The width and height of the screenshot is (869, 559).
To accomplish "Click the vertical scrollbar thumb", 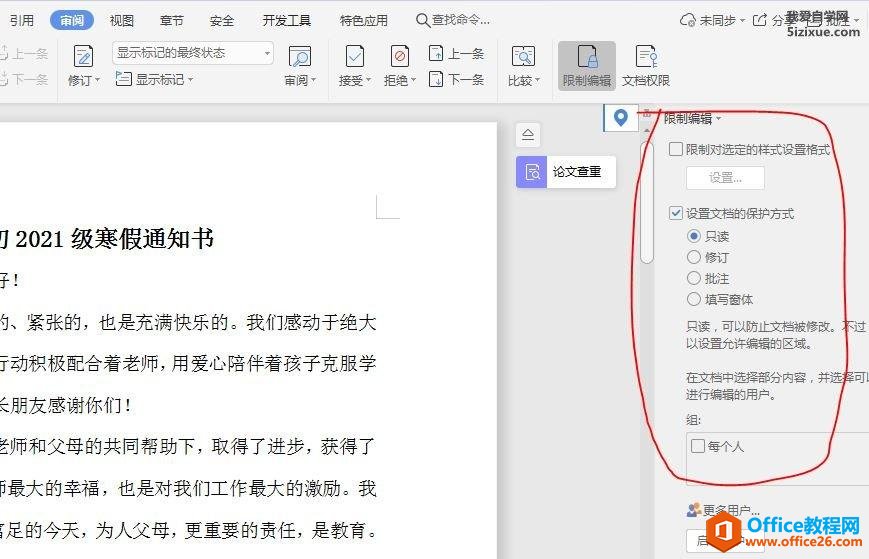I will point(647,202).
